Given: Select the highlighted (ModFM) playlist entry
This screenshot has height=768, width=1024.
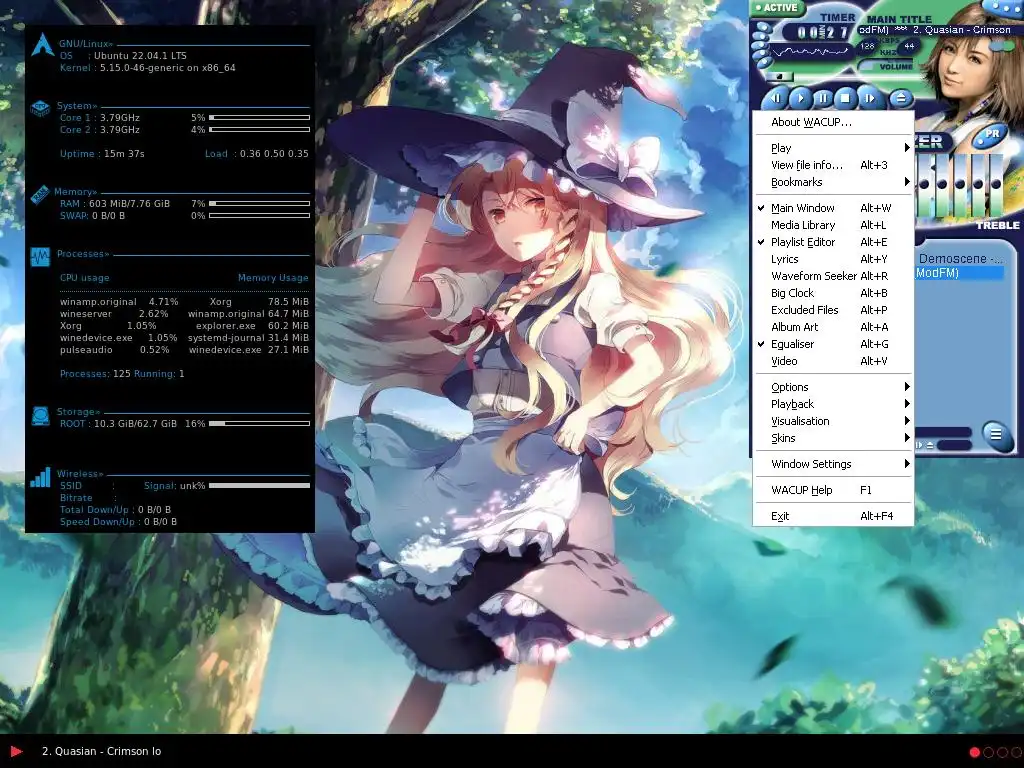Looking at the screenshot, I should (x=959, y=273).
